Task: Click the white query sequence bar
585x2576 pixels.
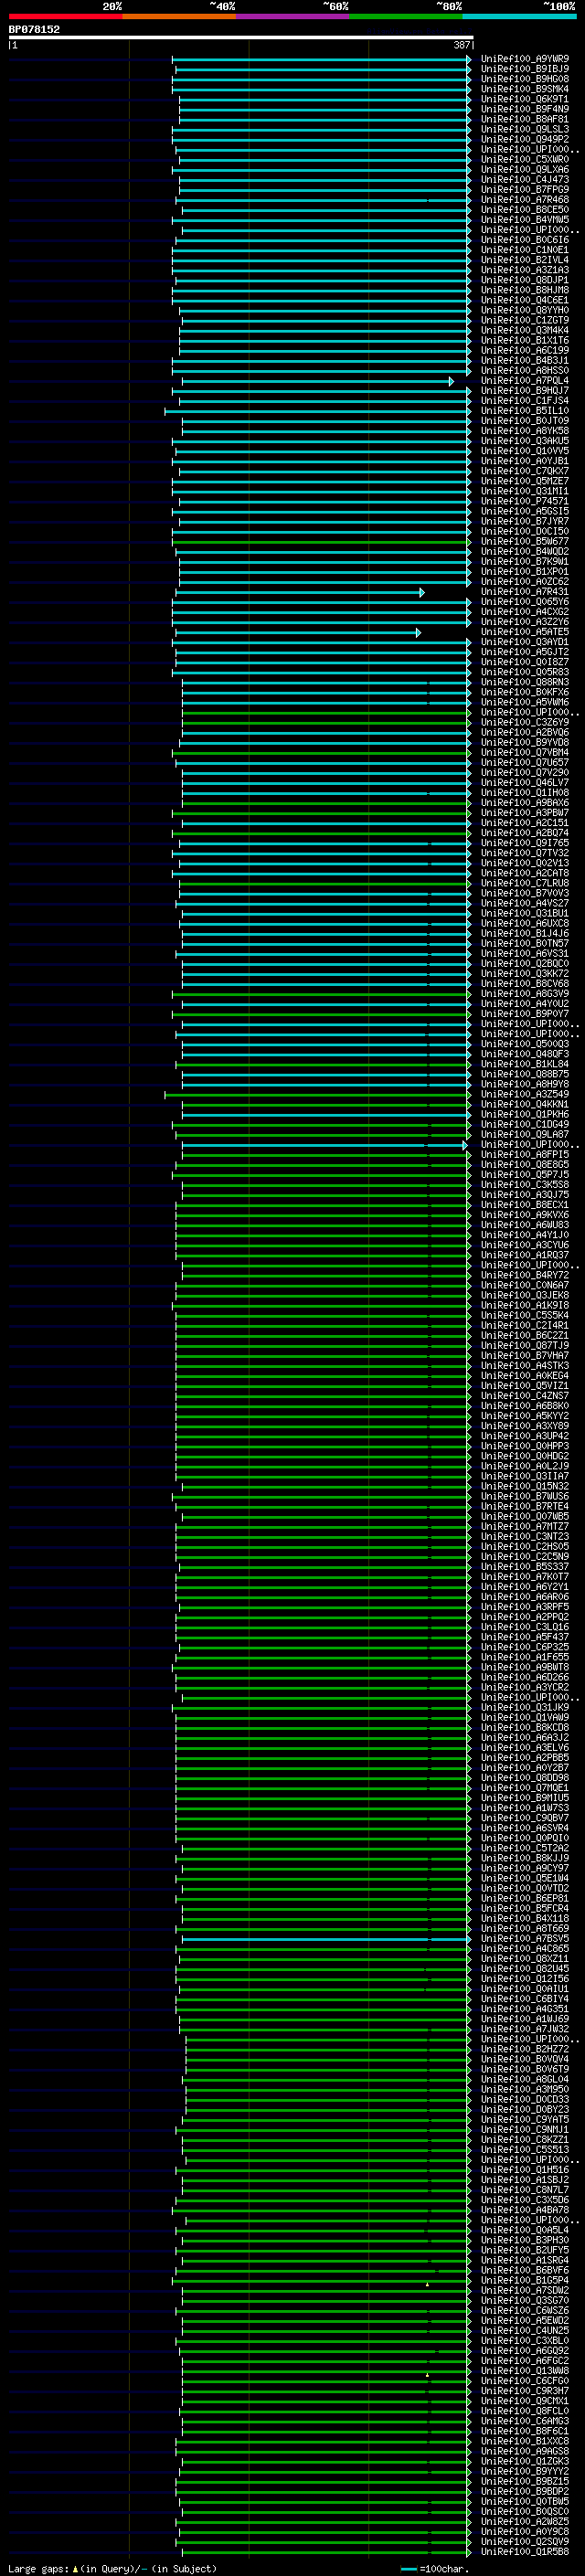Action: (241, 37)
